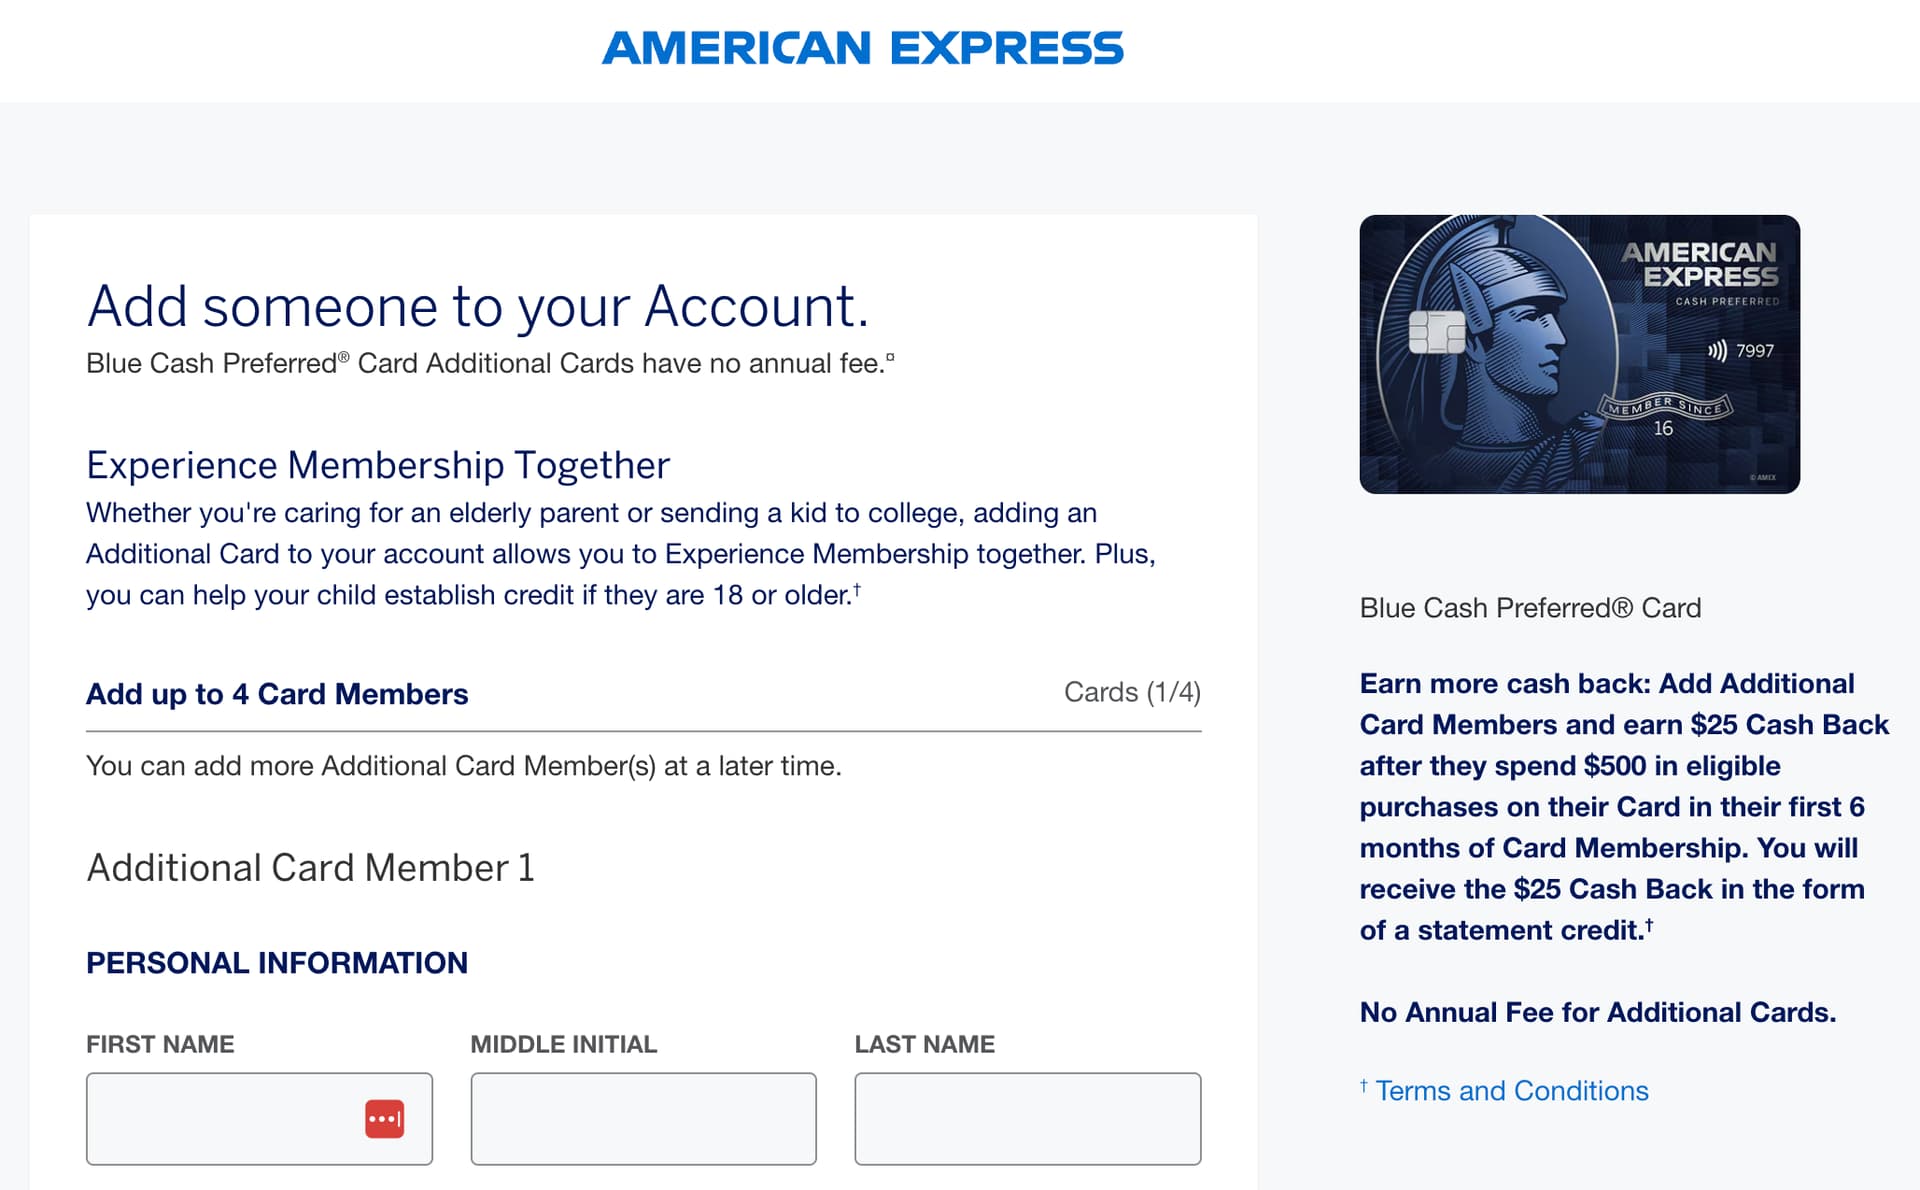Click the 'Blue Cash Preferred® Card' label under card
1920x1190 pixels.
pyautogui.click(x=1530, y=608)
